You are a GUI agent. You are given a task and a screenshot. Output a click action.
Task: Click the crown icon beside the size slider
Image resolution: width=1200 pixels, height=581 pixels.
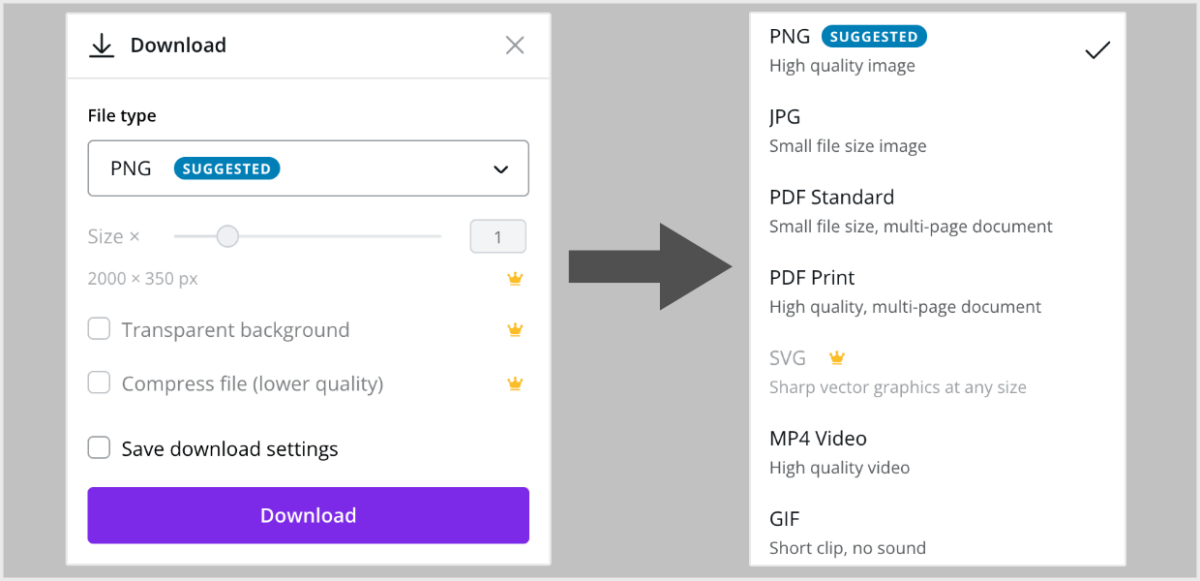pos(515,278)
